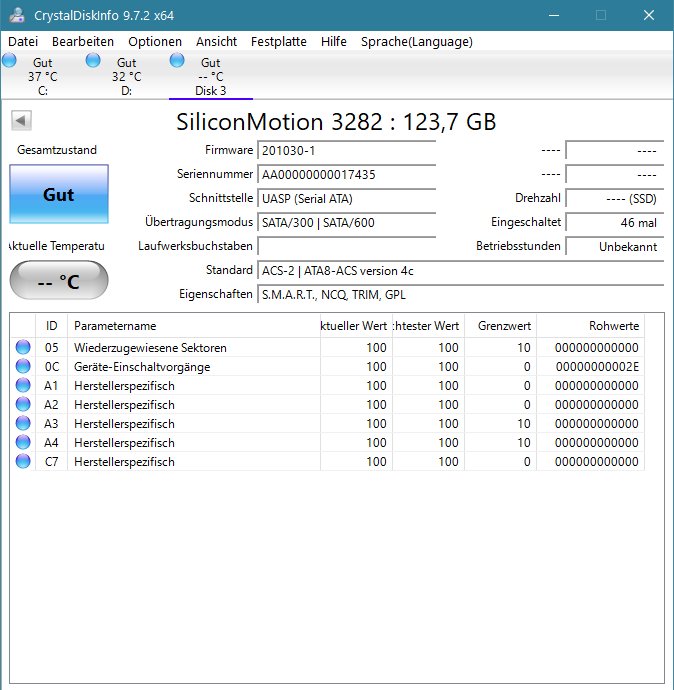Click the blue status orb for drive C:
674x690 pixels.
tap(9, 60)
